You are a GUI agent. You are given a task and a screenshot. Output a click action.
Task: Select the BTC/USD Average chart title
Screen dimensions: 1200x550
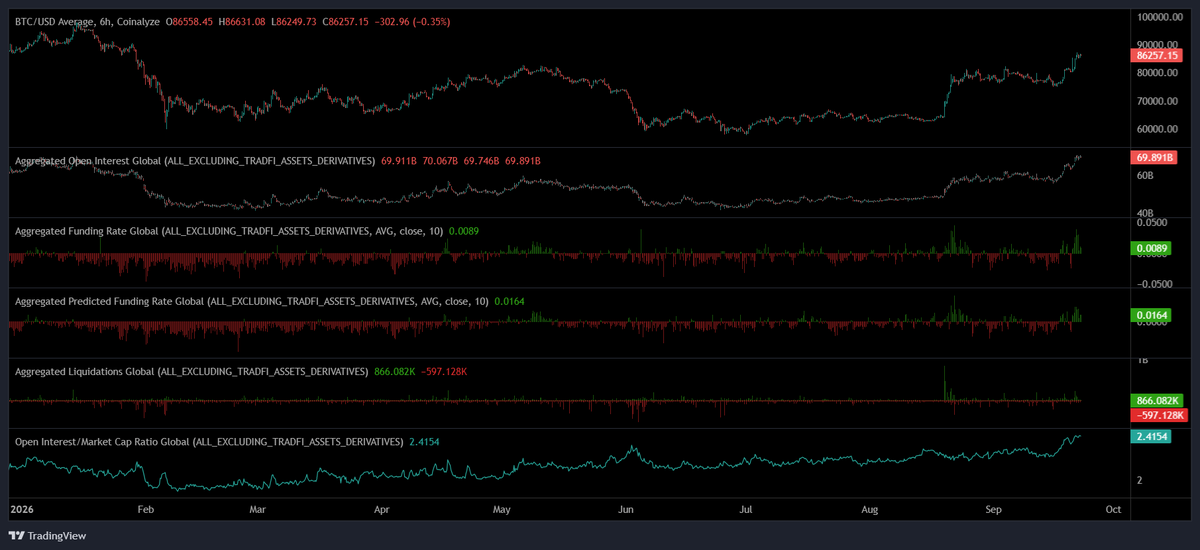[x=87, y=20]
